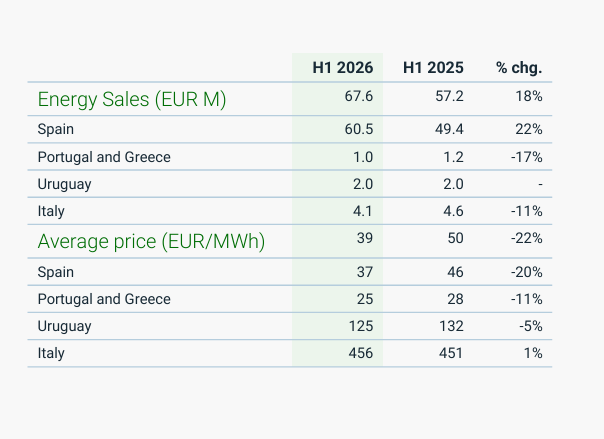Click Spain label under Average price
The height and width of the screenshot is (439, 604).
pos(55,272)
